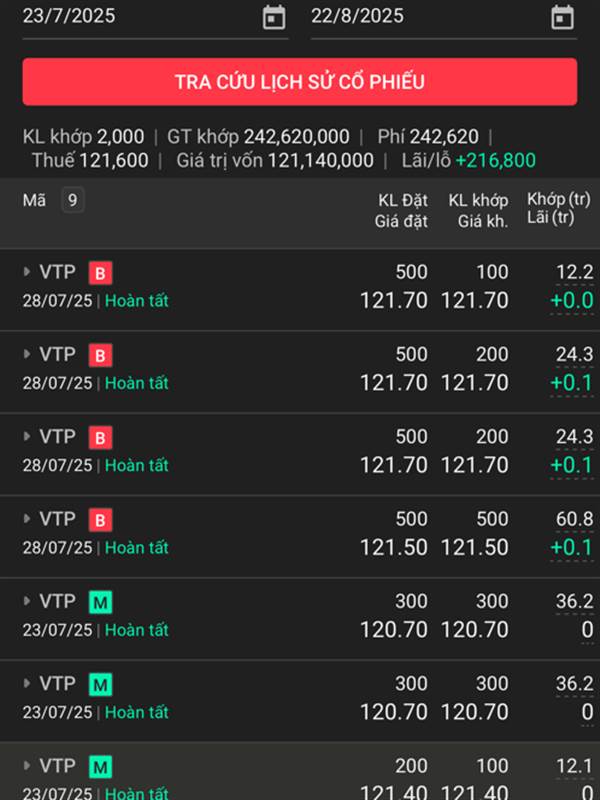Open calendar picker for end date 22/8/2025
This screenshot has height=800, width=600.
(x=562, y=18)
